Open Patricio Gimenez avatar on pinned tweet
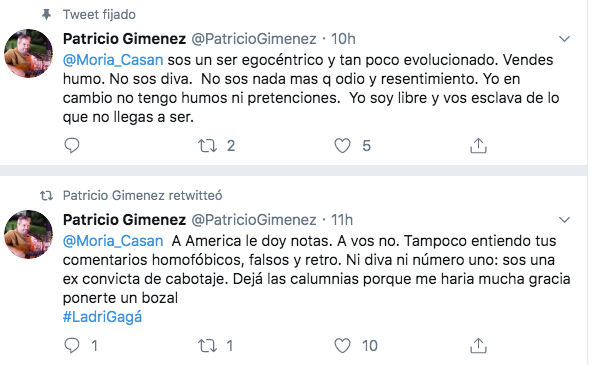The width and height of the screenshot is (592, 365). [x=28, y=53]
